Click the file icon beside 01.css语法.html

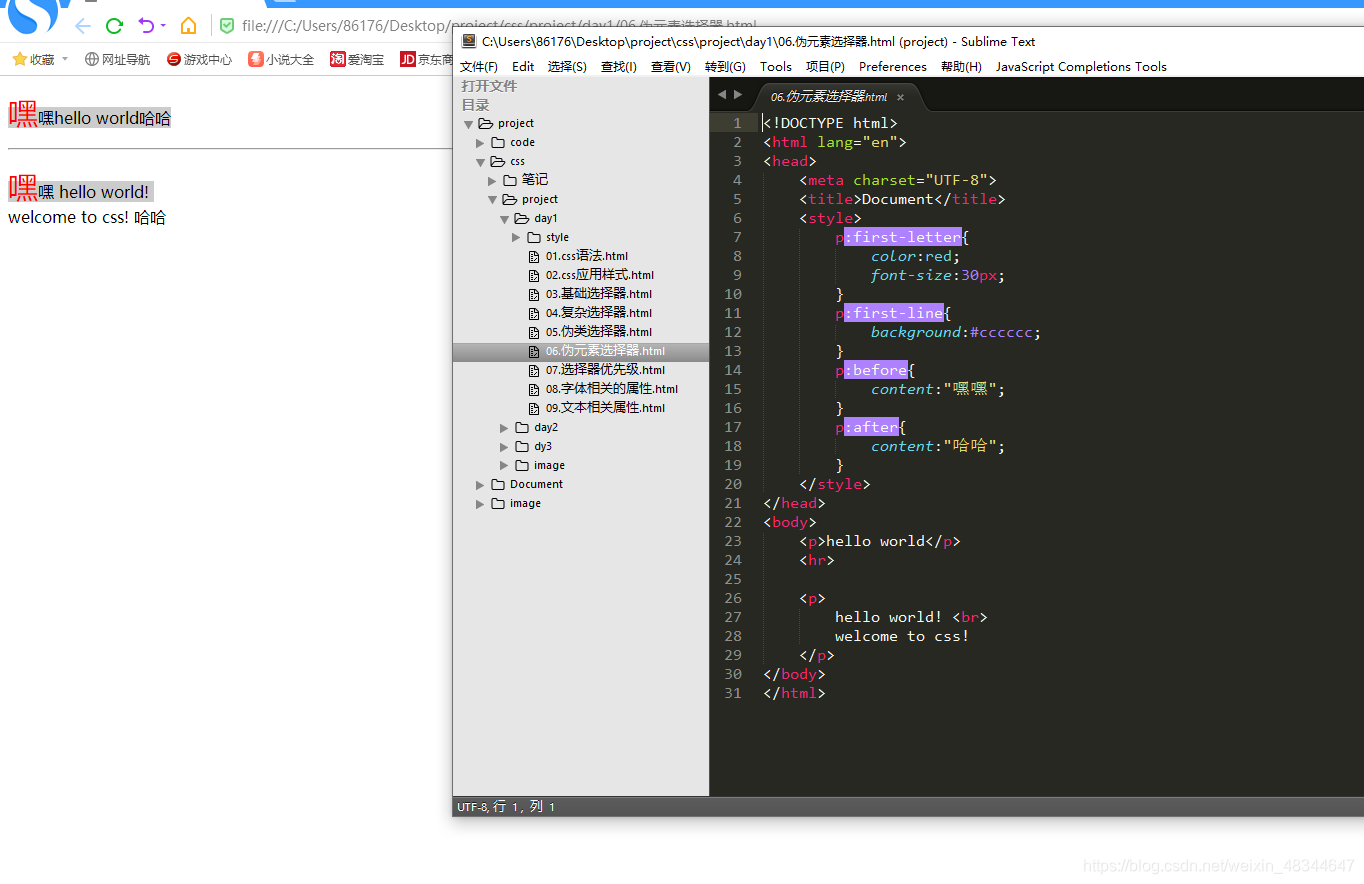[x=534, y=256]
